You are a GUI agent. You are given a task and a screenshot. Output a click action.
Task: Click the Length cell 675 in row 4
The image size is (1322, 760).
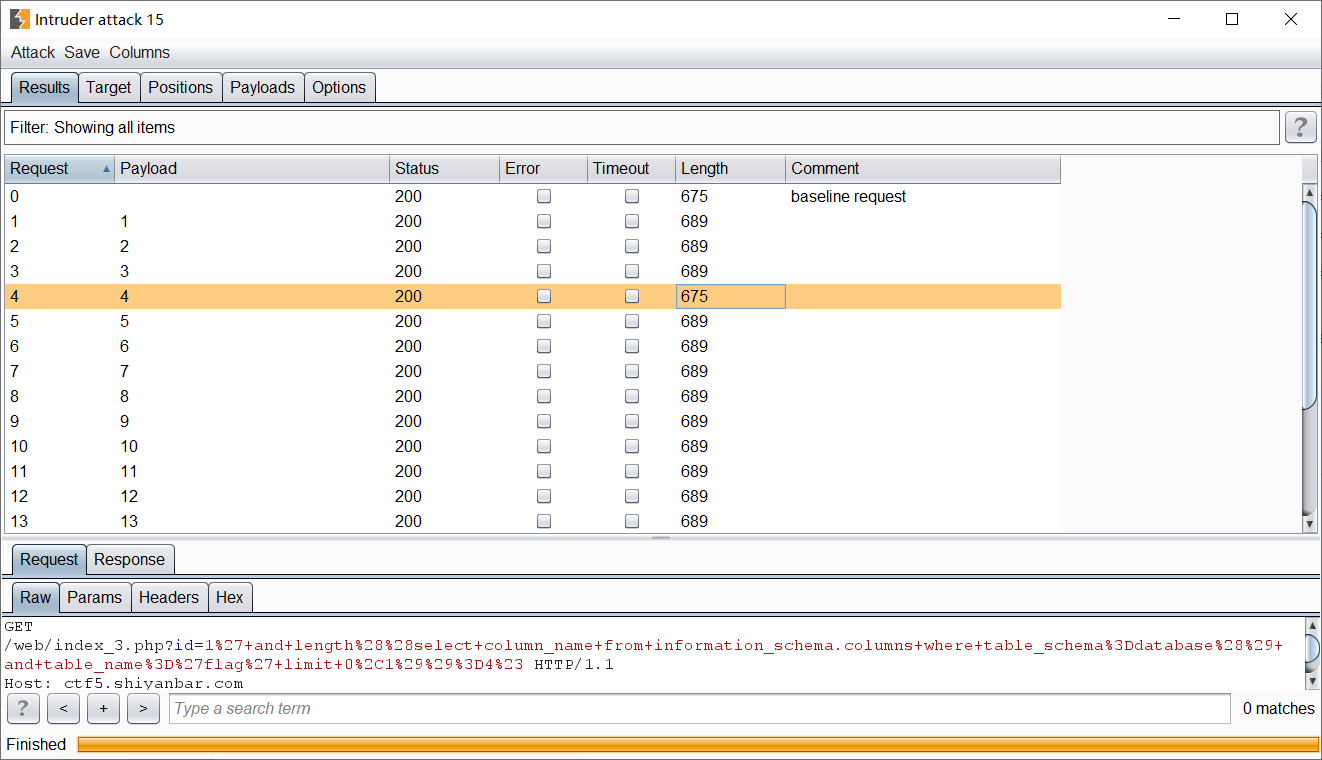coord(730,297)
